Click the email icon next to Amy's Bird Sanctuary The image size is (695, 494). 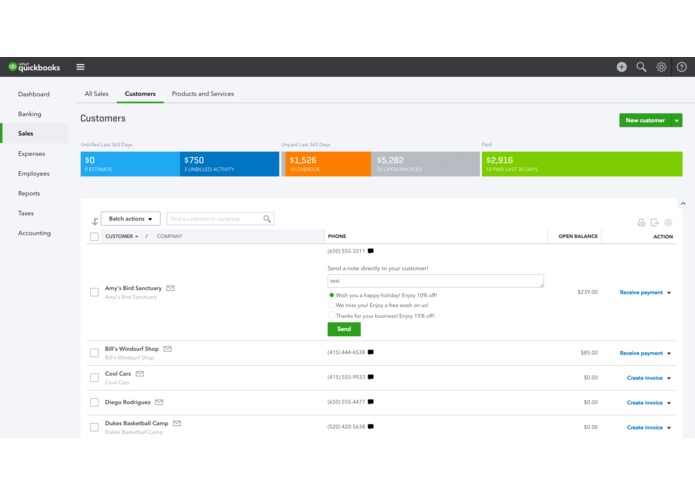click(170, 288)
